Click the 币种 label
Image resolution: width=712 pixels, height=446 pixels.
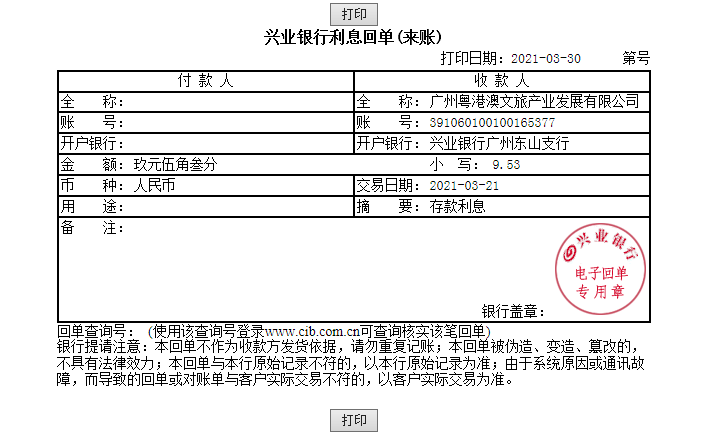(92, 185)
